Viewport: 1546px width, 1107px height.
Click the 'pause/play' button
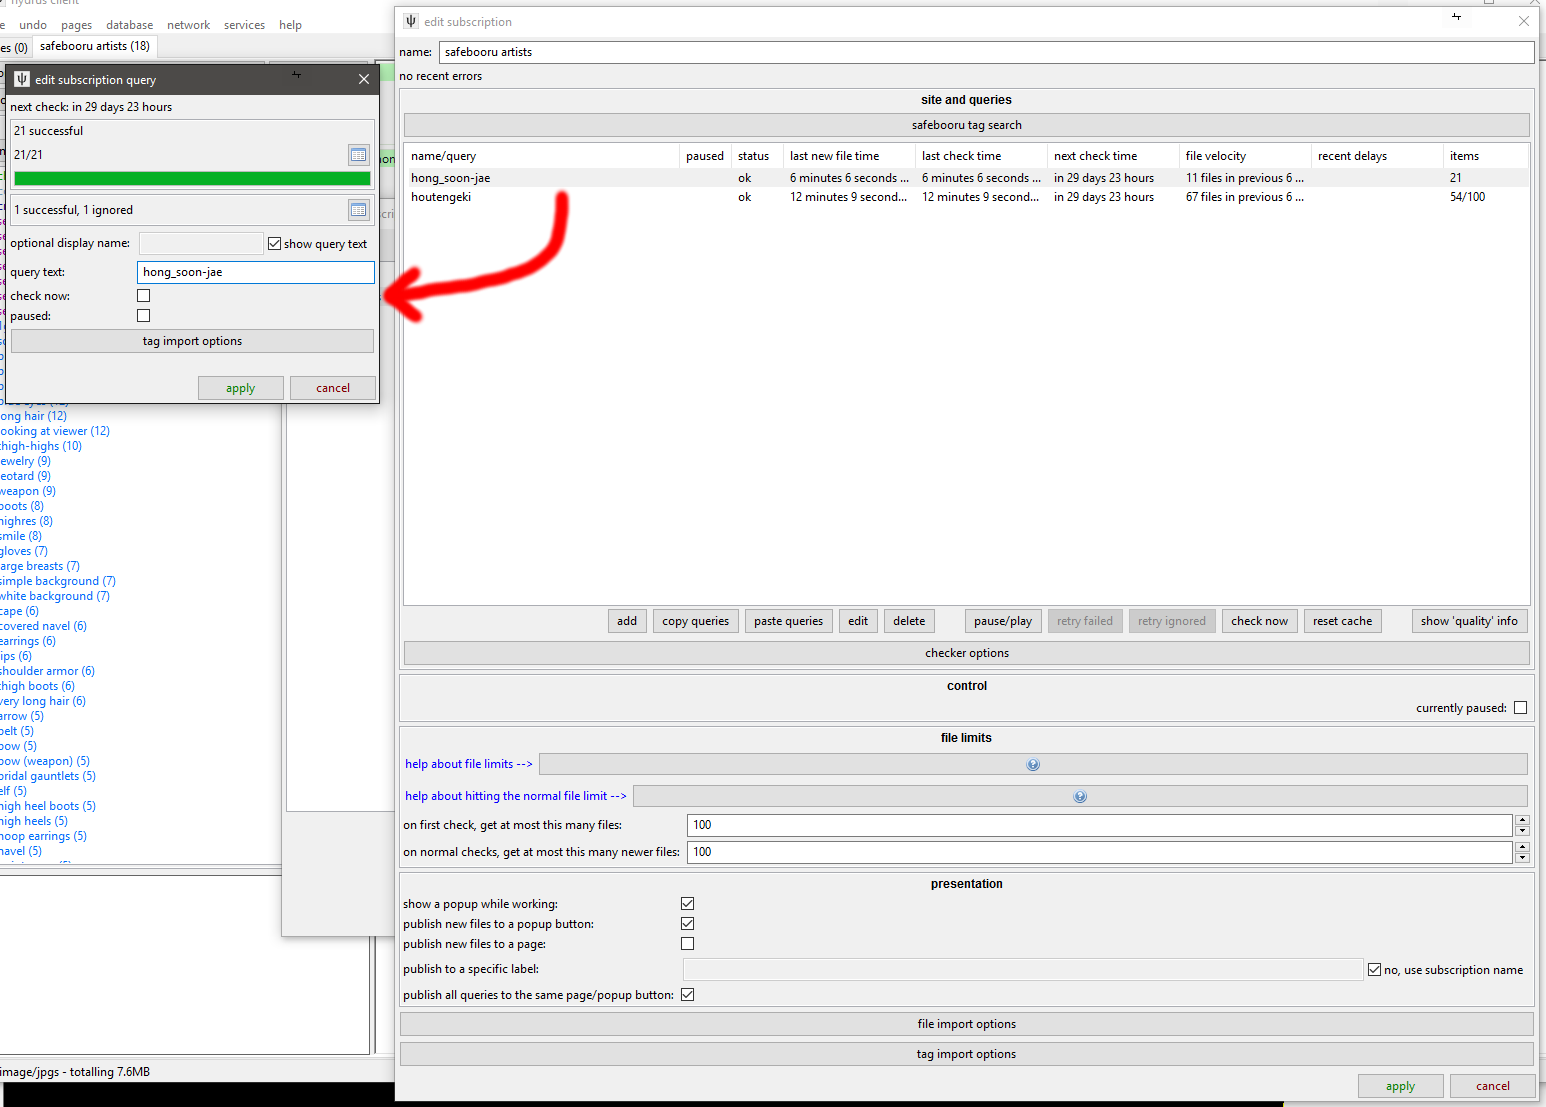point(1003,621)
